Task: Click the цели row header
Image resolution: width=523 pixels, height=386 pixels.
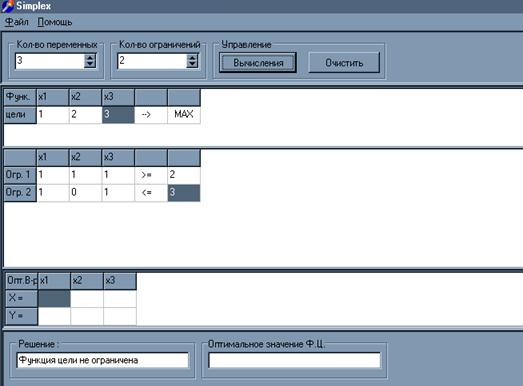Action: [x=20, y=115]
